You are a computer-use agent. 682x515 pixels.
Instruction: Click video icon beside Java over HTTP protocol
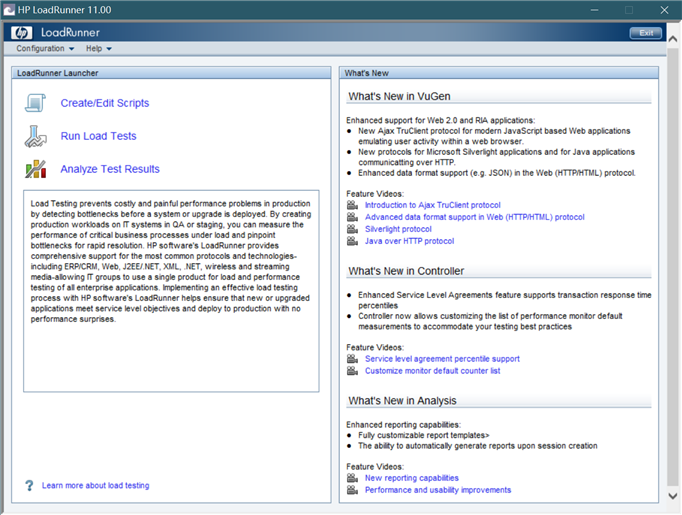pos(352,241)
